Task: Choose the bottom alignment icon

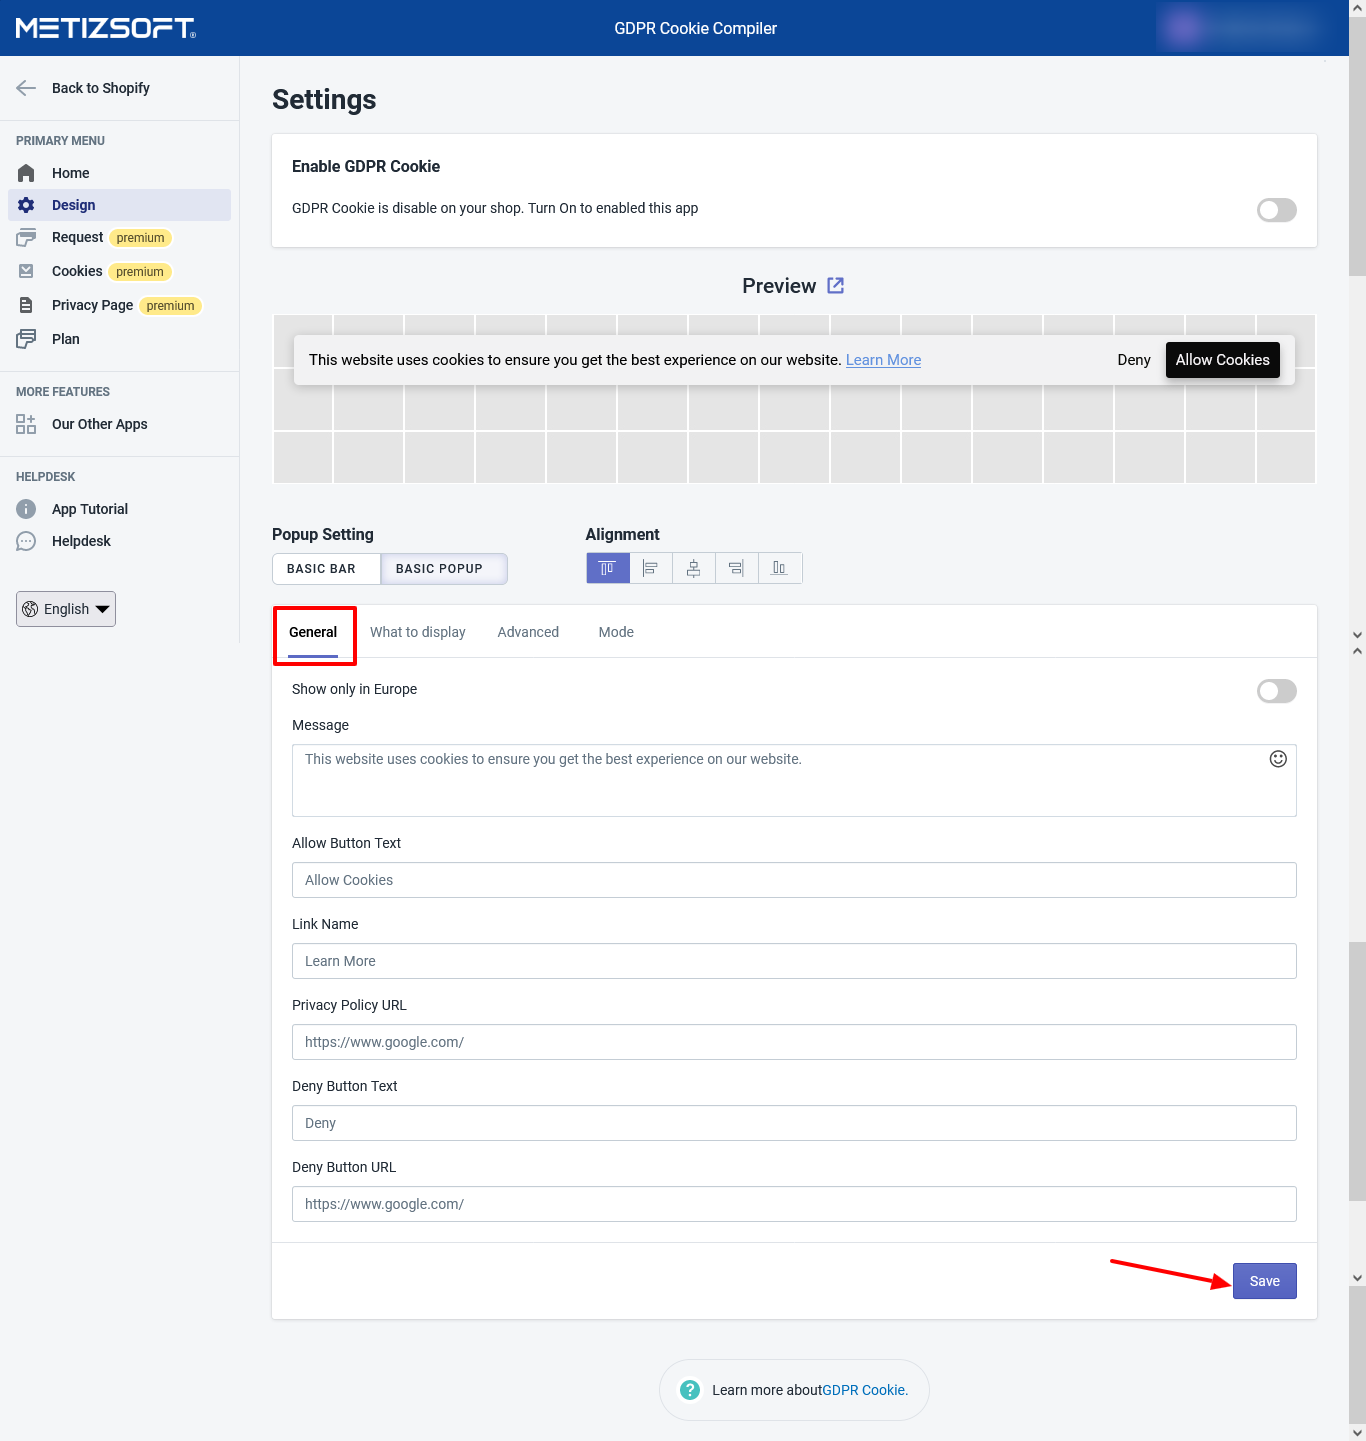Action: (779, 568)
